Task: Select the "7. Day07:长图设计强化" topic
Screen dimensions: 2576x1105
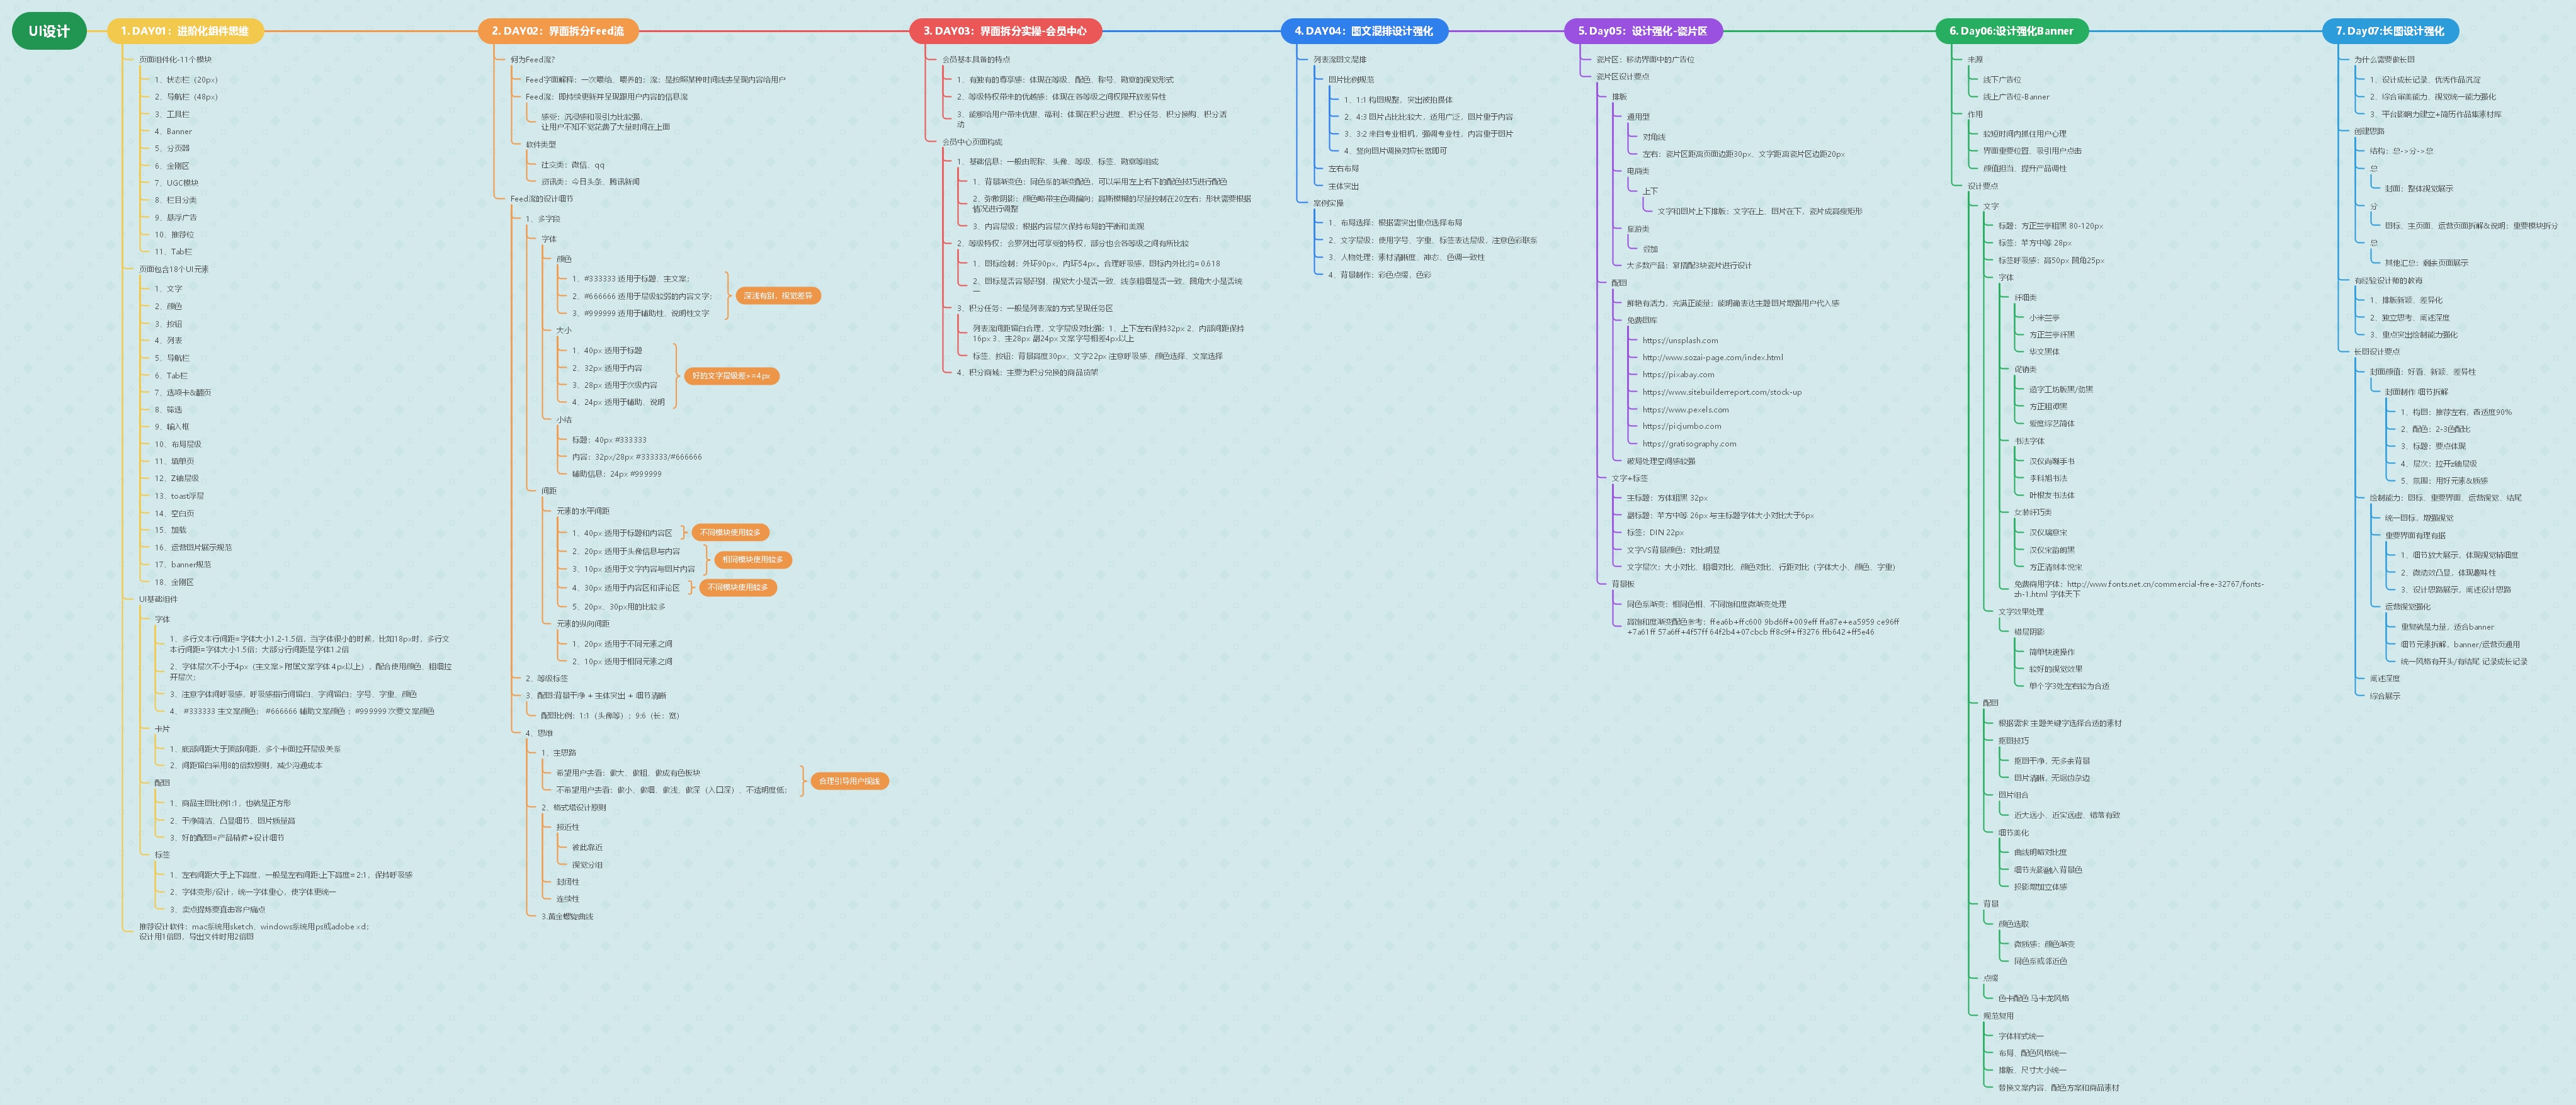Action: pos(2389,31)
